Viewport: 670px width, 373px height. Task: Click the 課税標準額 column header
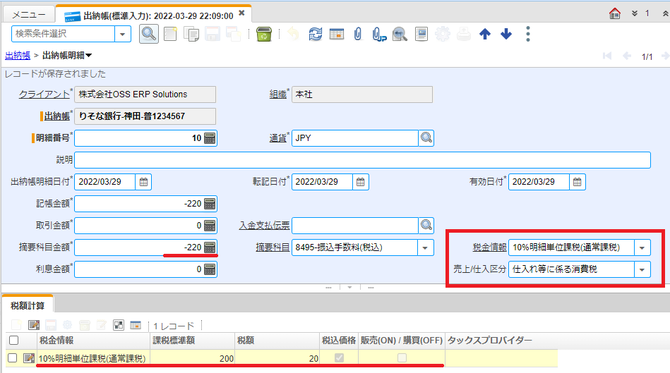click(x=192, y=340)
